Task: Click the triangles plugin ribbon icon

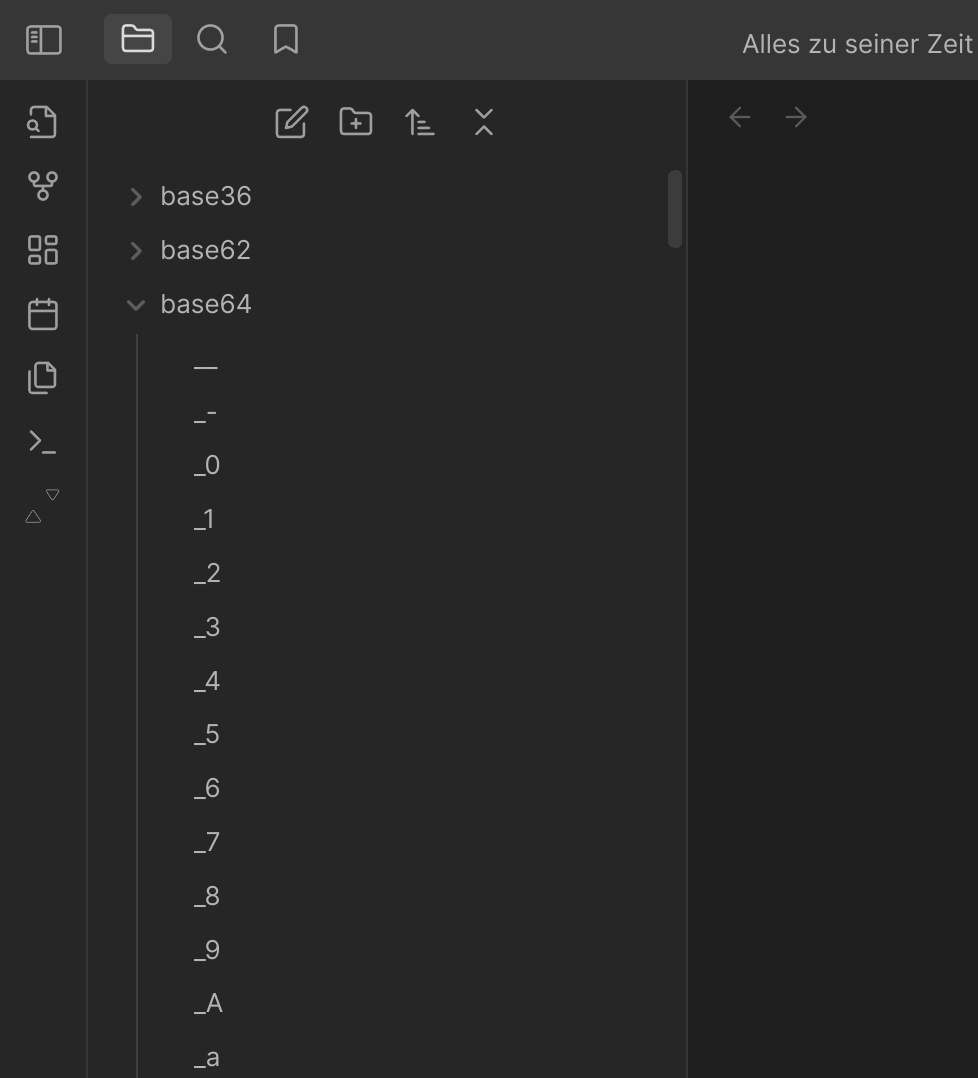Action: coord(43,506)
